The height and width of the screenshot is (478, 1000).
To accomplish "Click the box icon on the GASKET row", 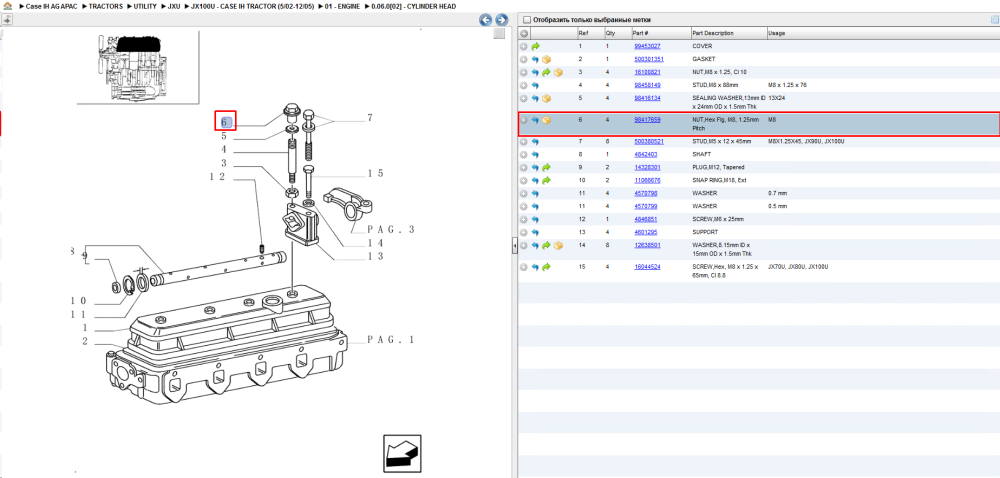I will (x=547, y=59).
